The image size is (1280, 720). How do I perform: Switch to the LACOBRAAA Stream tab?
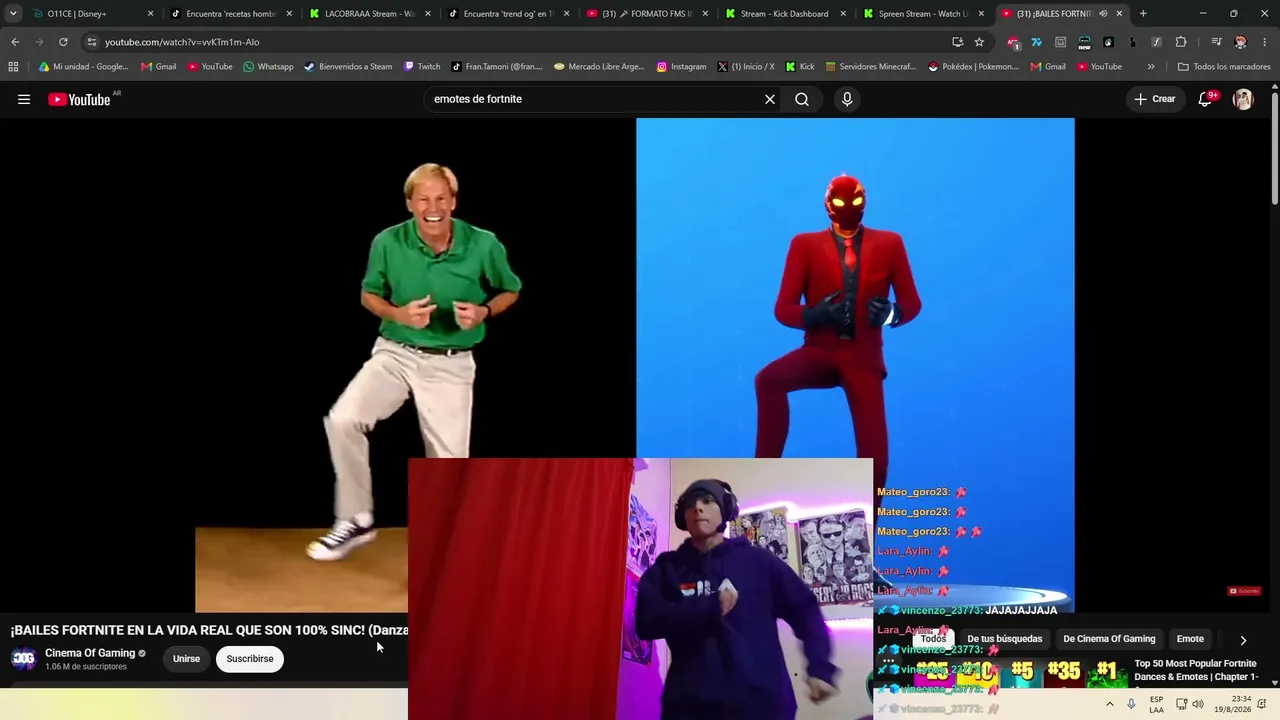(x=368, y=14)
